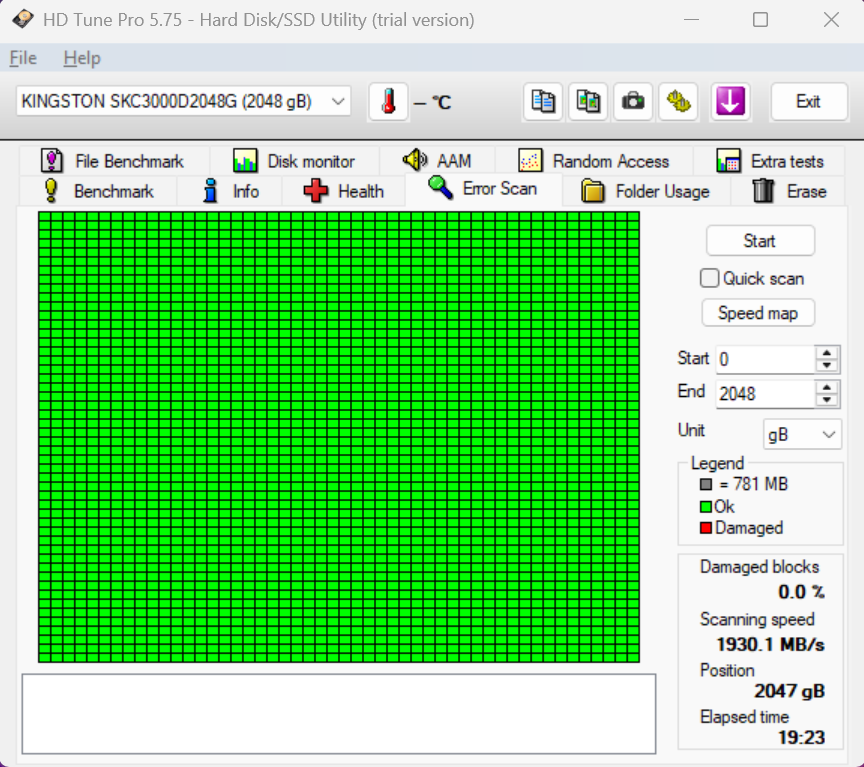Screen dimensions: 864x767
Task: Click the 1930.1 MB/s scanning speed value
Action: click(x=770, y=644)
